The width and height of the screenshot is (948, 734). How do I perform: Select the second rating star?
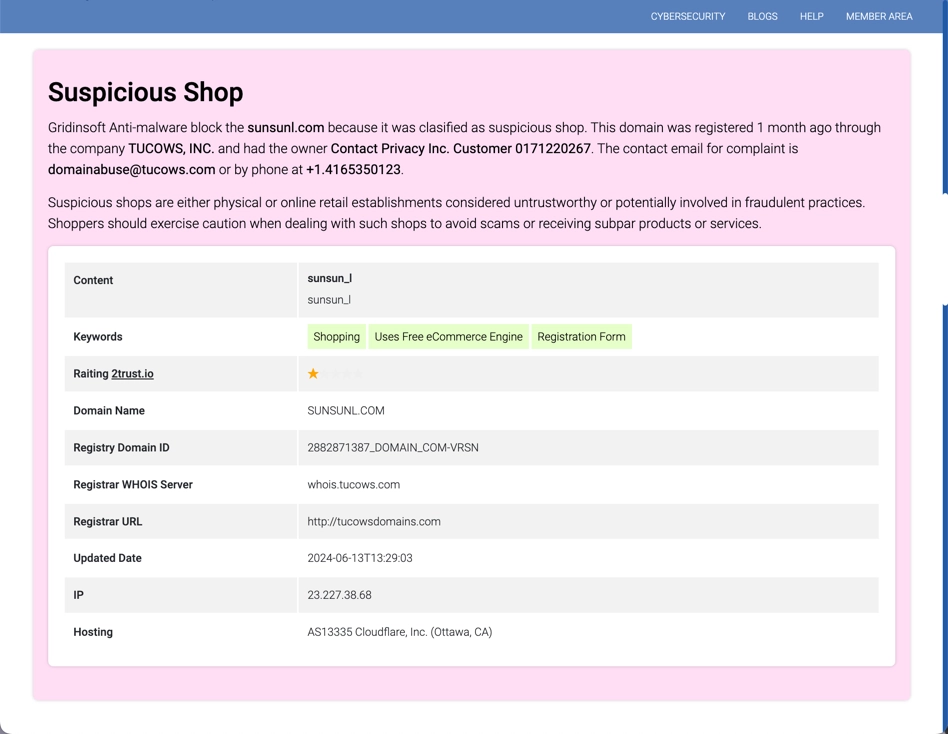click(x=326, y=373)
